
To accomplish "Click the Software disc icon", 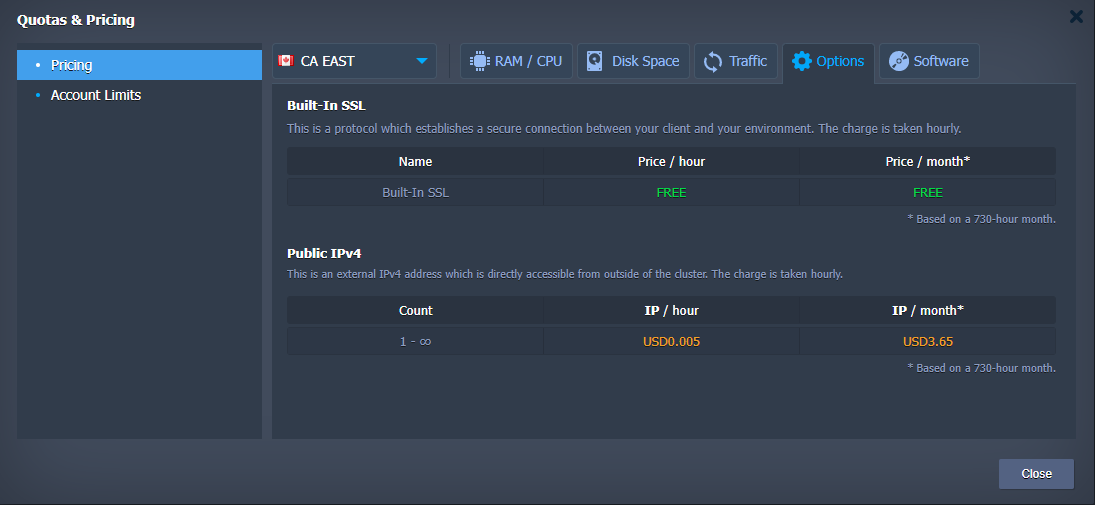I will pos(898,61).
